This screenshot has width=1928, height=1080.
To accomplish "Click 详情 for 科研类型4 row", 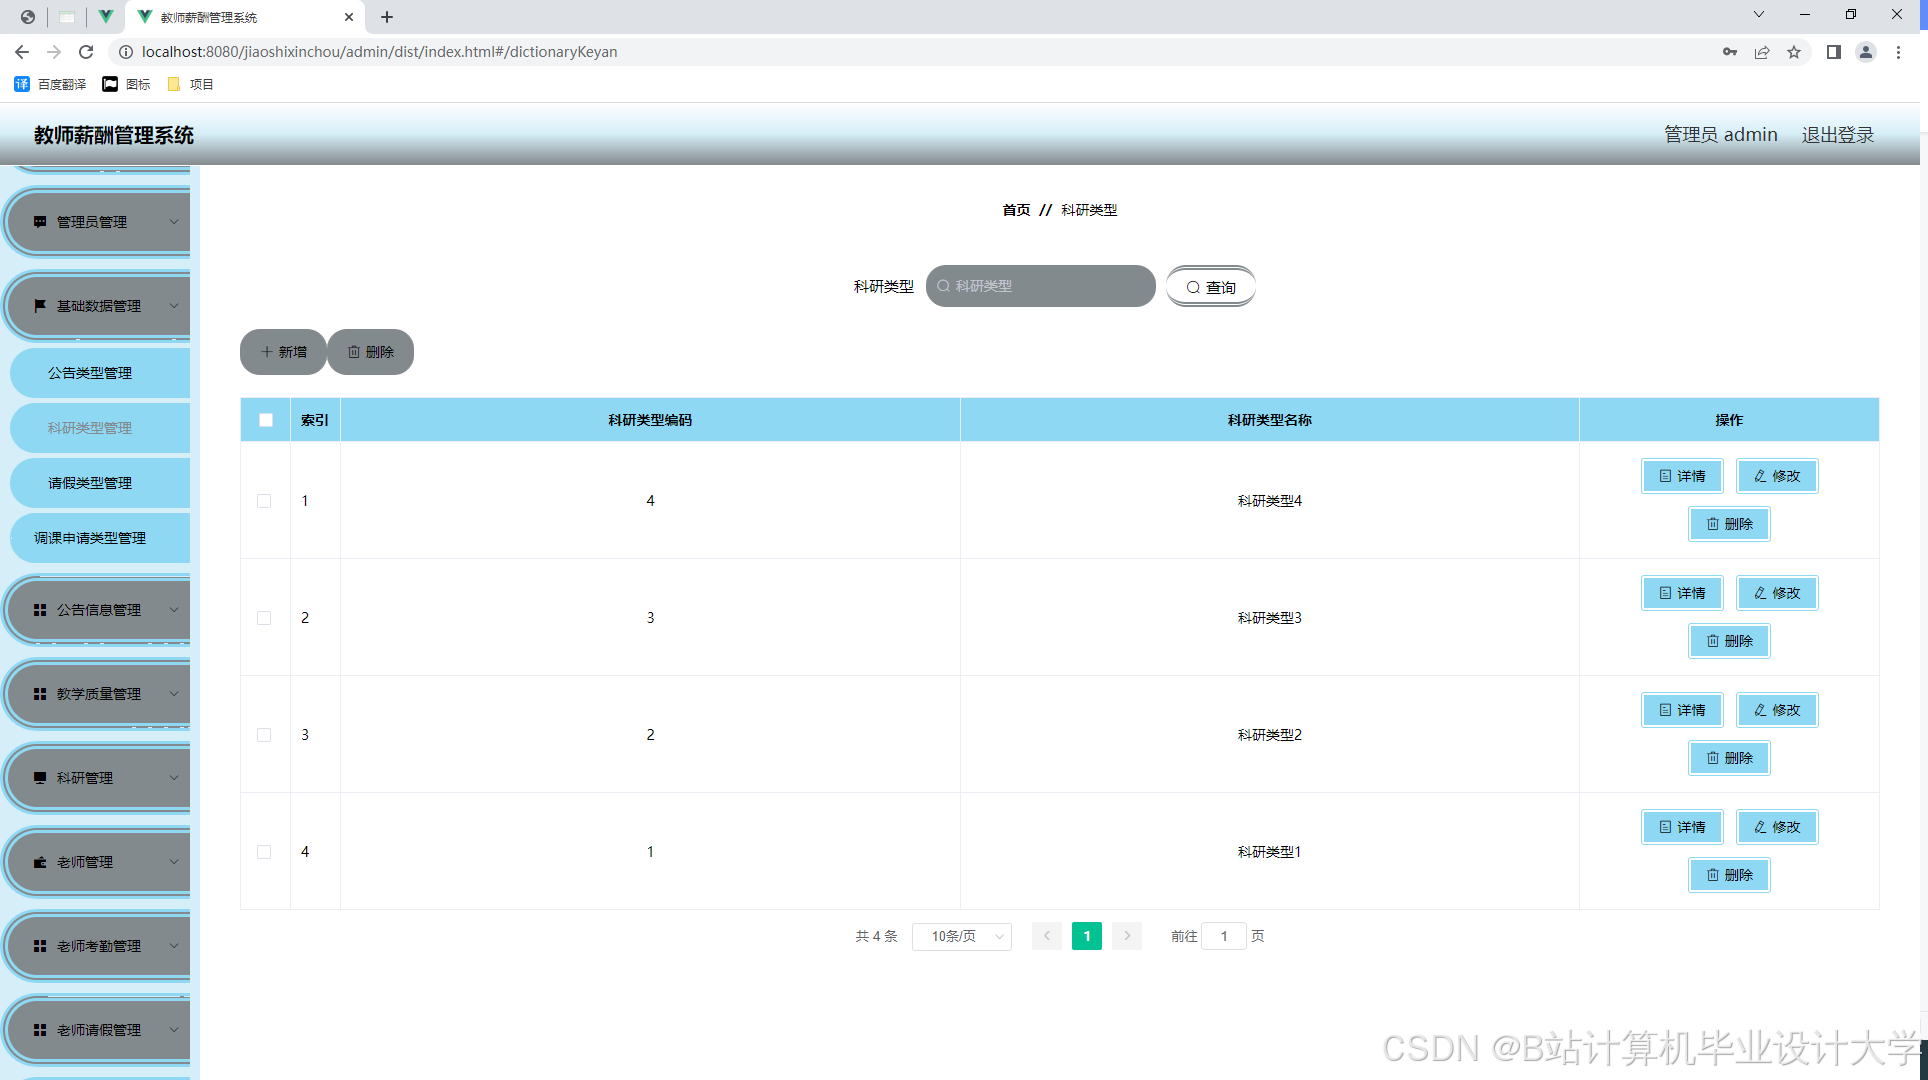I will (x=1682, y=476).
